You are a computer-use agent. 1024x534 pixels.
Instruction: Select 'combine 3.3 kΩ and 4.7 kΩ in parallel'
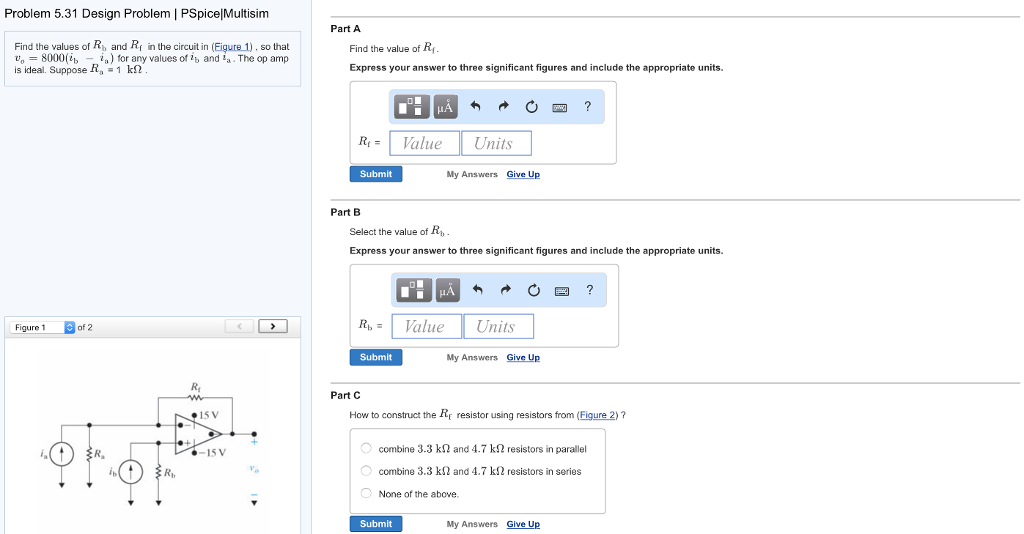point(367,449)
